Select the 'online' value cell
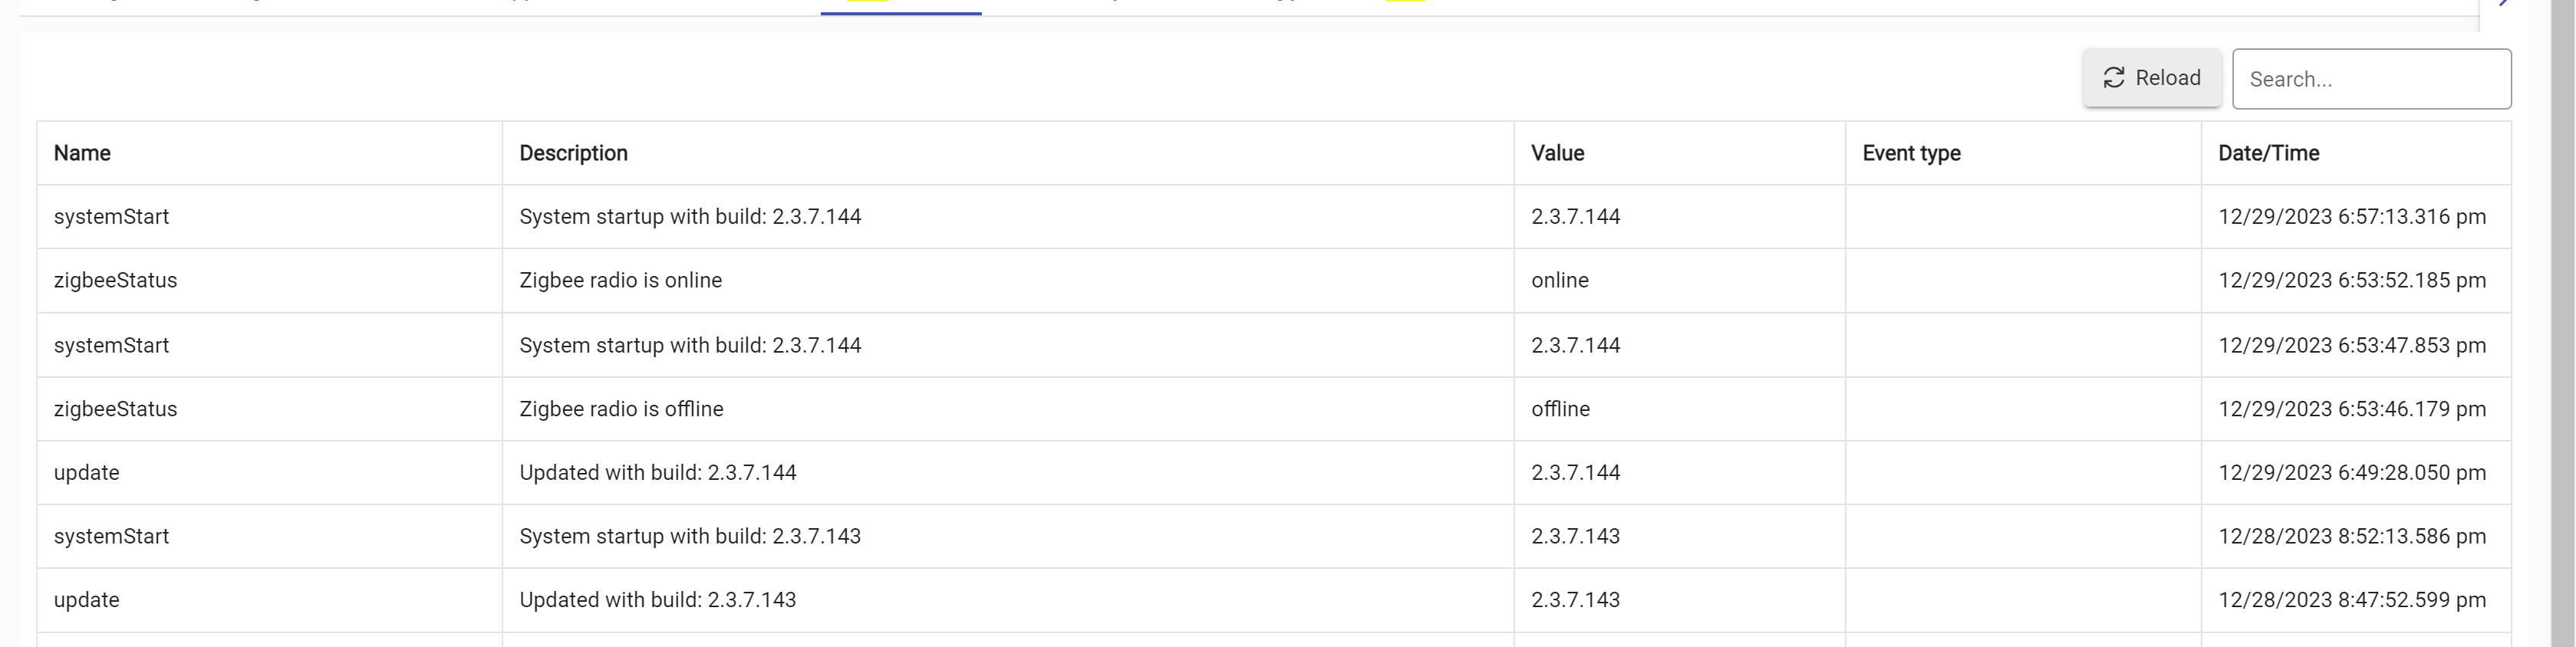This screenshot has height=647, width=2576. [x=1559, y=280]
